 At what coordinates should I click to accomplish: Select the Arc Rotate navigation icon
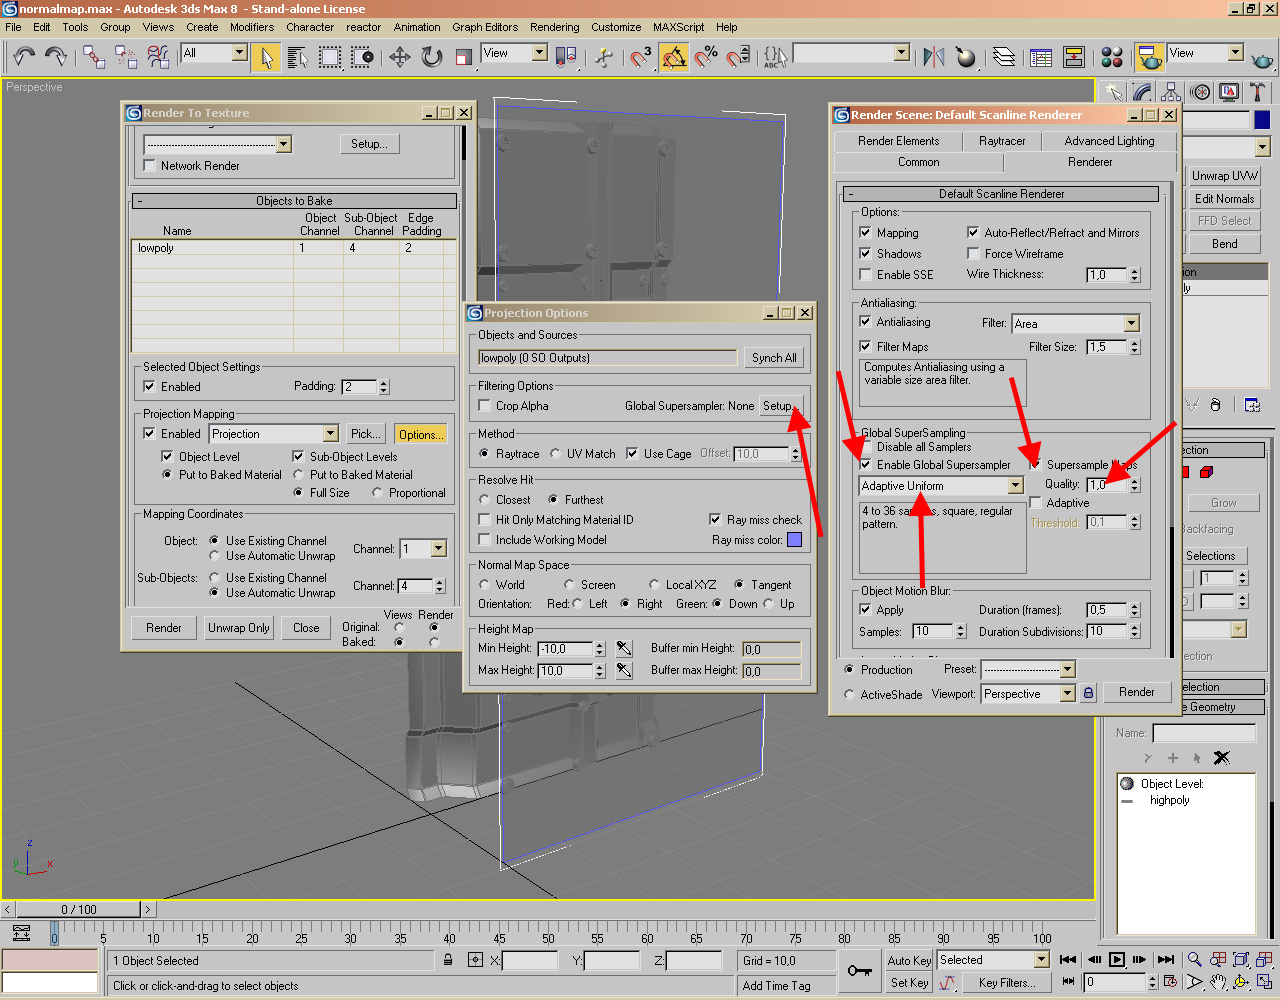coord(1240,982)
